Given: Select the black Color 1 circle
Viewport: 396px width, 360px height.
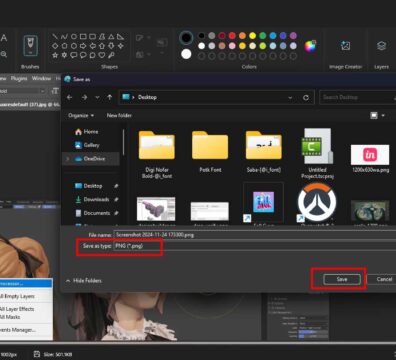Looking at the screenshot, I should [x=186, y=38].
